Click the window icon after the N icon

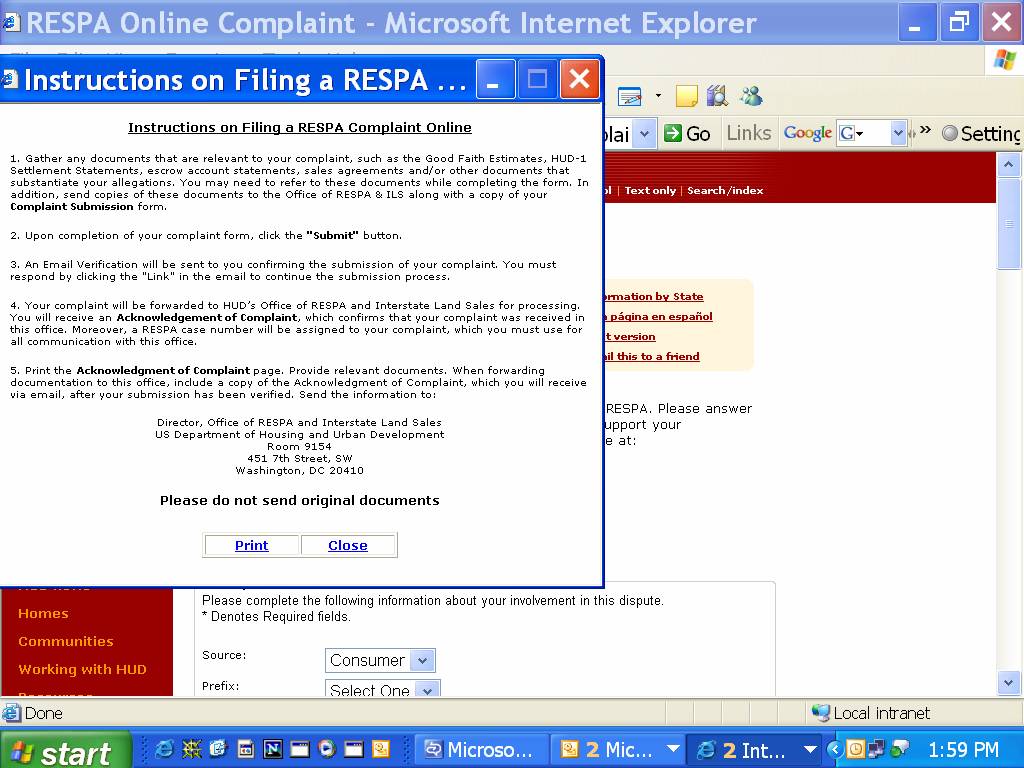point(300,749)
